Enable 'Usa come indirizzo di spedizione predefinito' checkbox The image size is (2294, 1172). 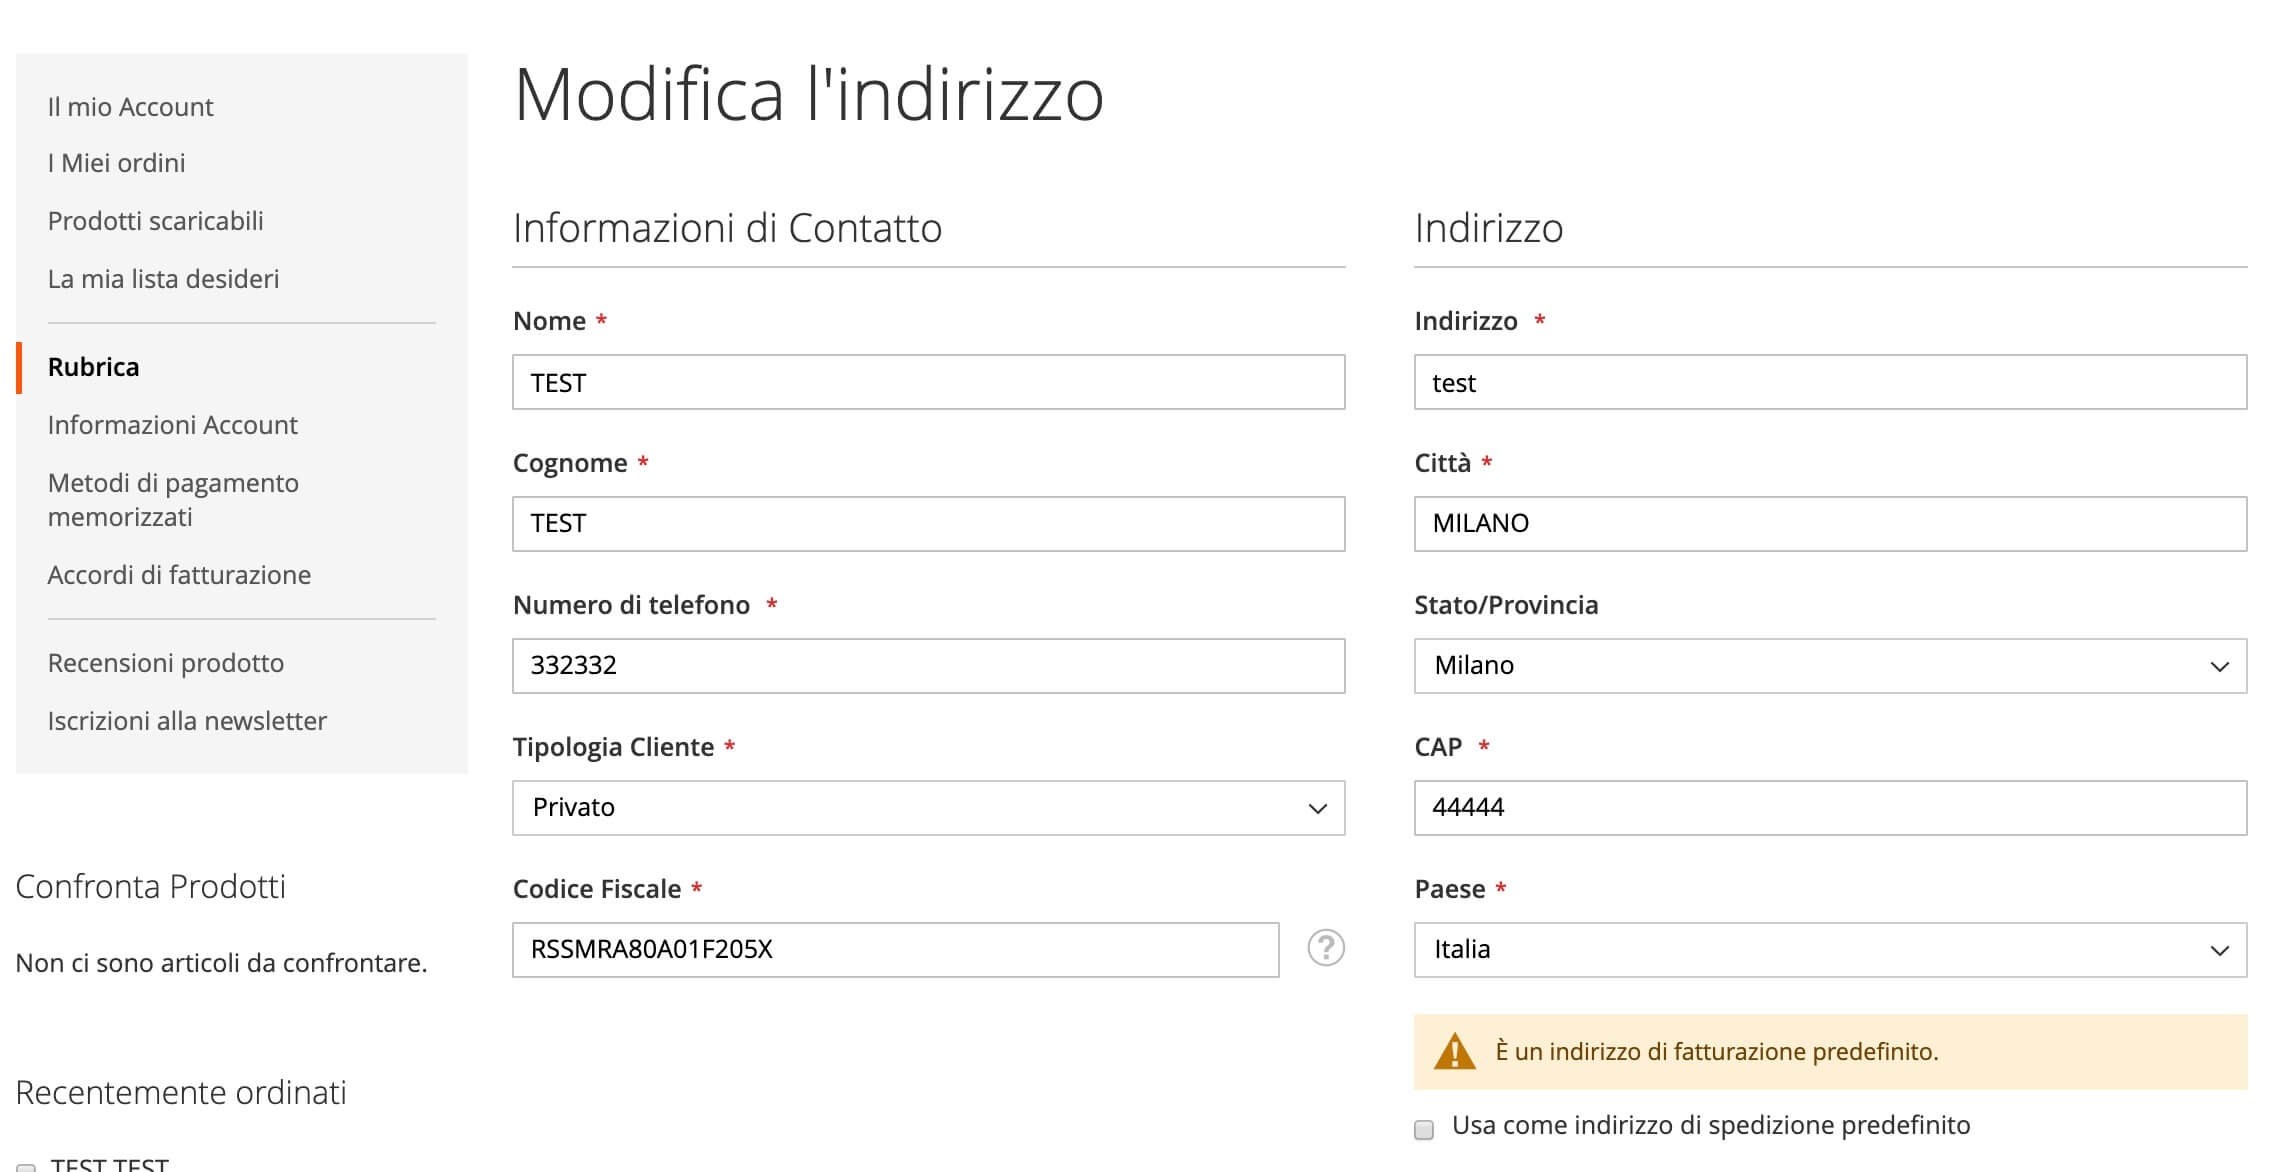[x=1424, y=1129]
